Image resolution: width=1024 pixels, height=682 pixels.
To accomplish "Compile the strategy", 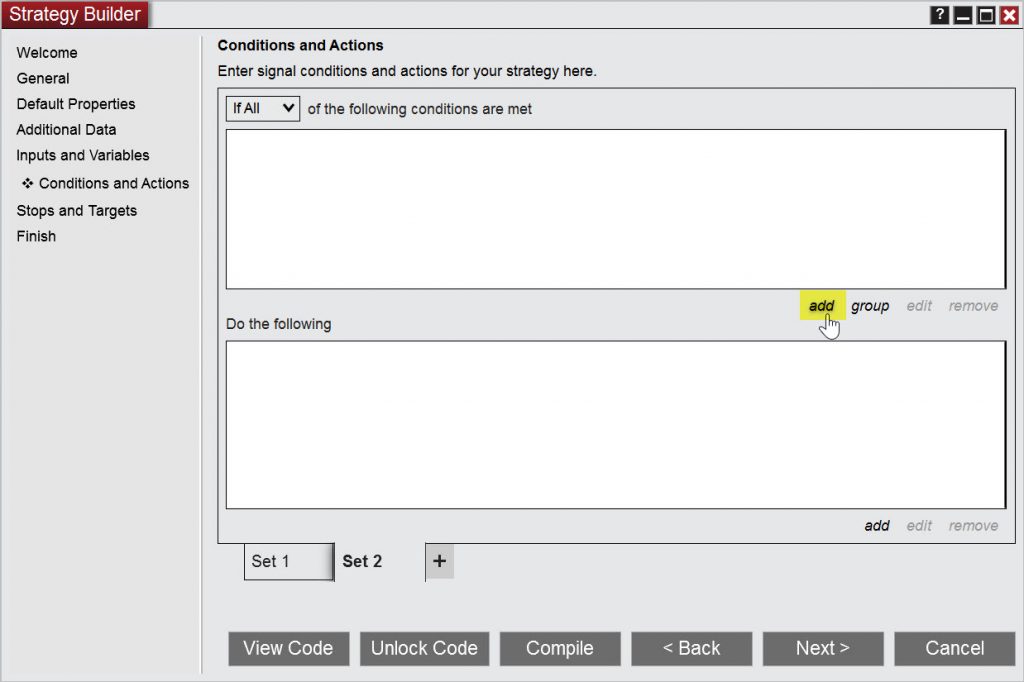I will point(560,649).
